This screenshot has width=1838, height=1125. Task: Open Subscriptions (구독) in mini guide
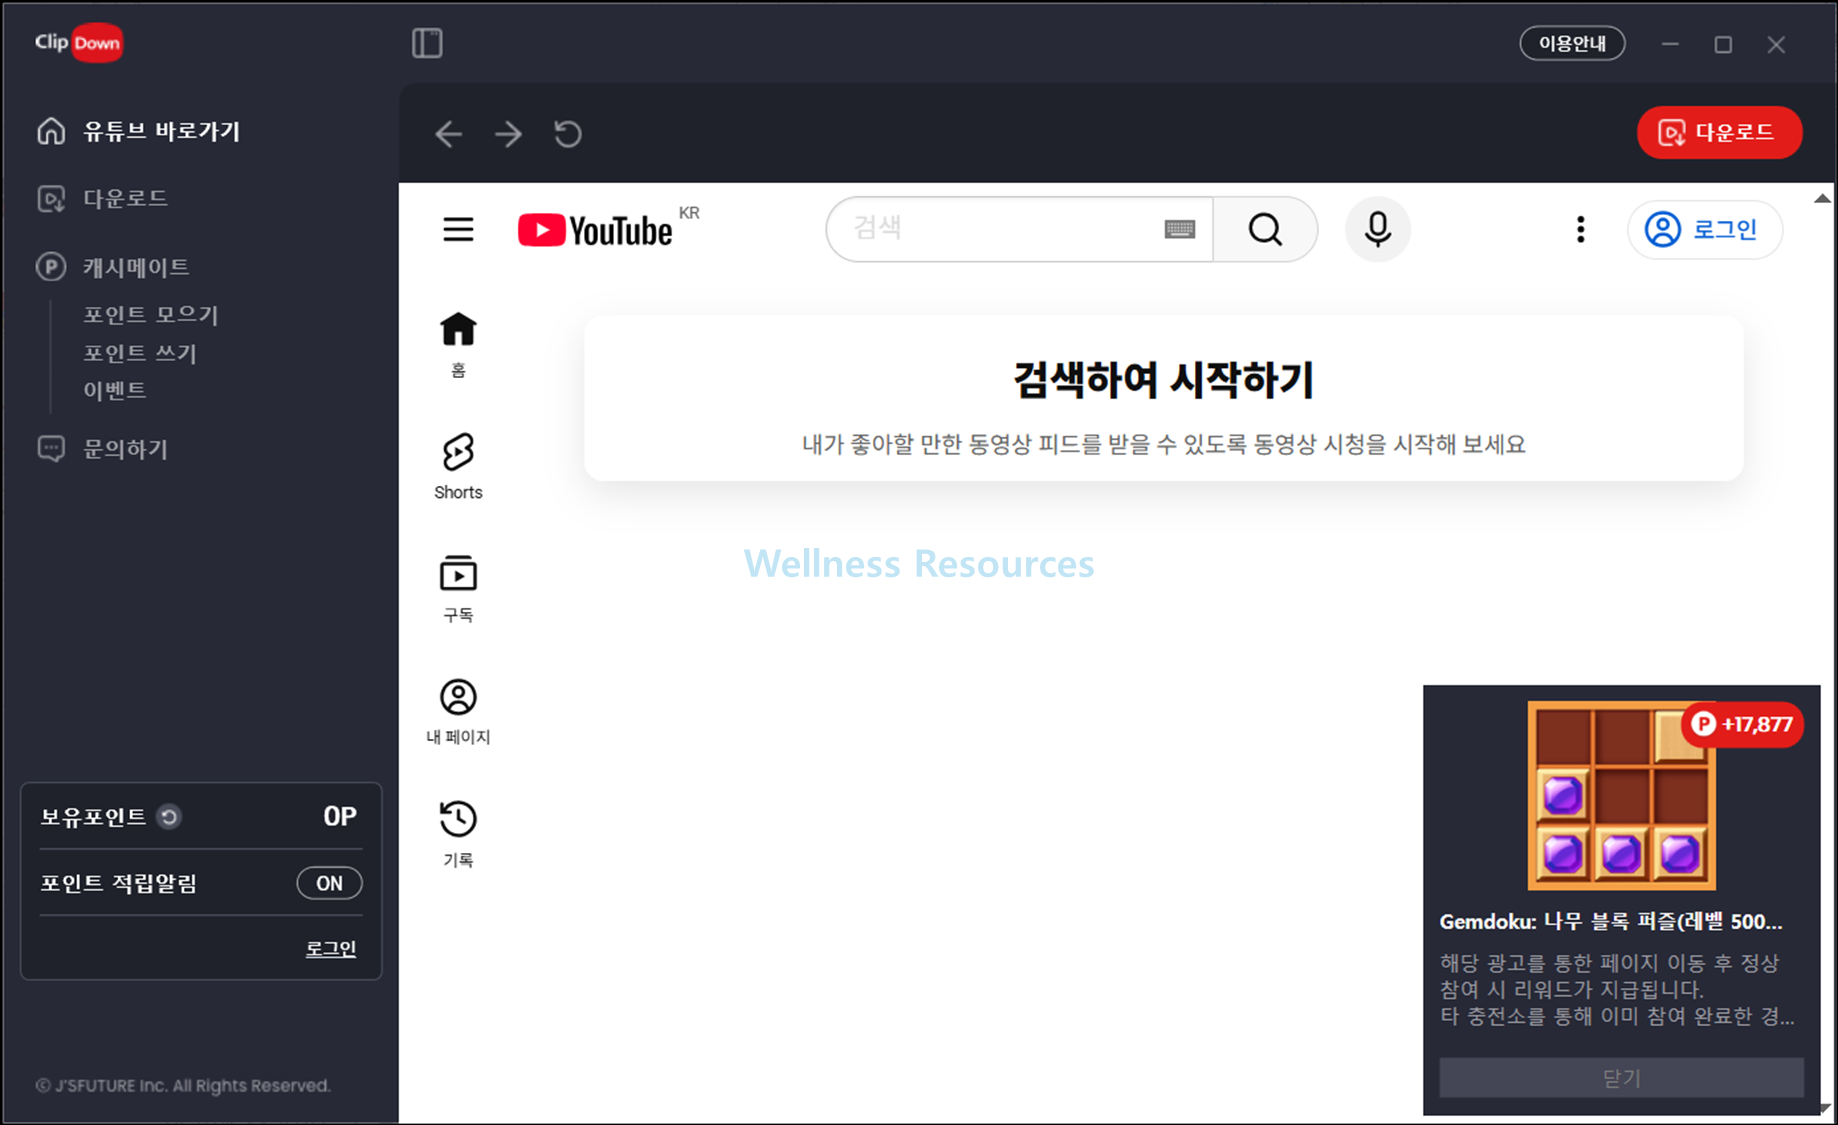[x=458, y=590]
